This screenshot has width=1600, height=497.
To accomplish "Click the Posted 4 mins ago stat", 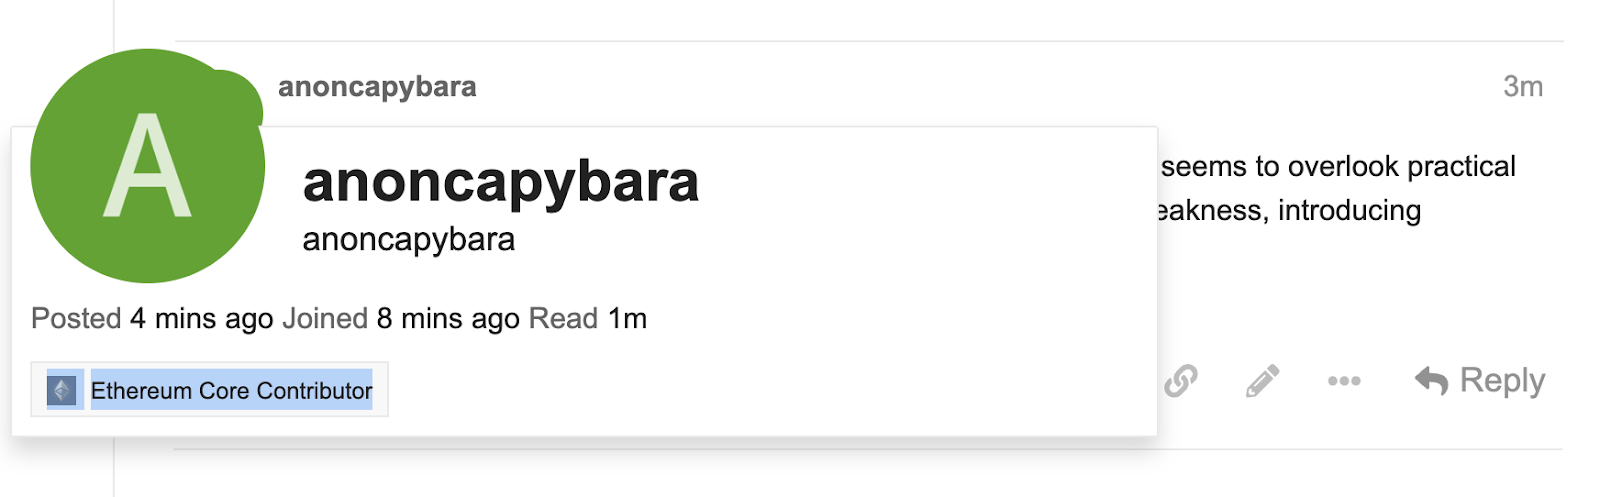I will pos(152,319).
